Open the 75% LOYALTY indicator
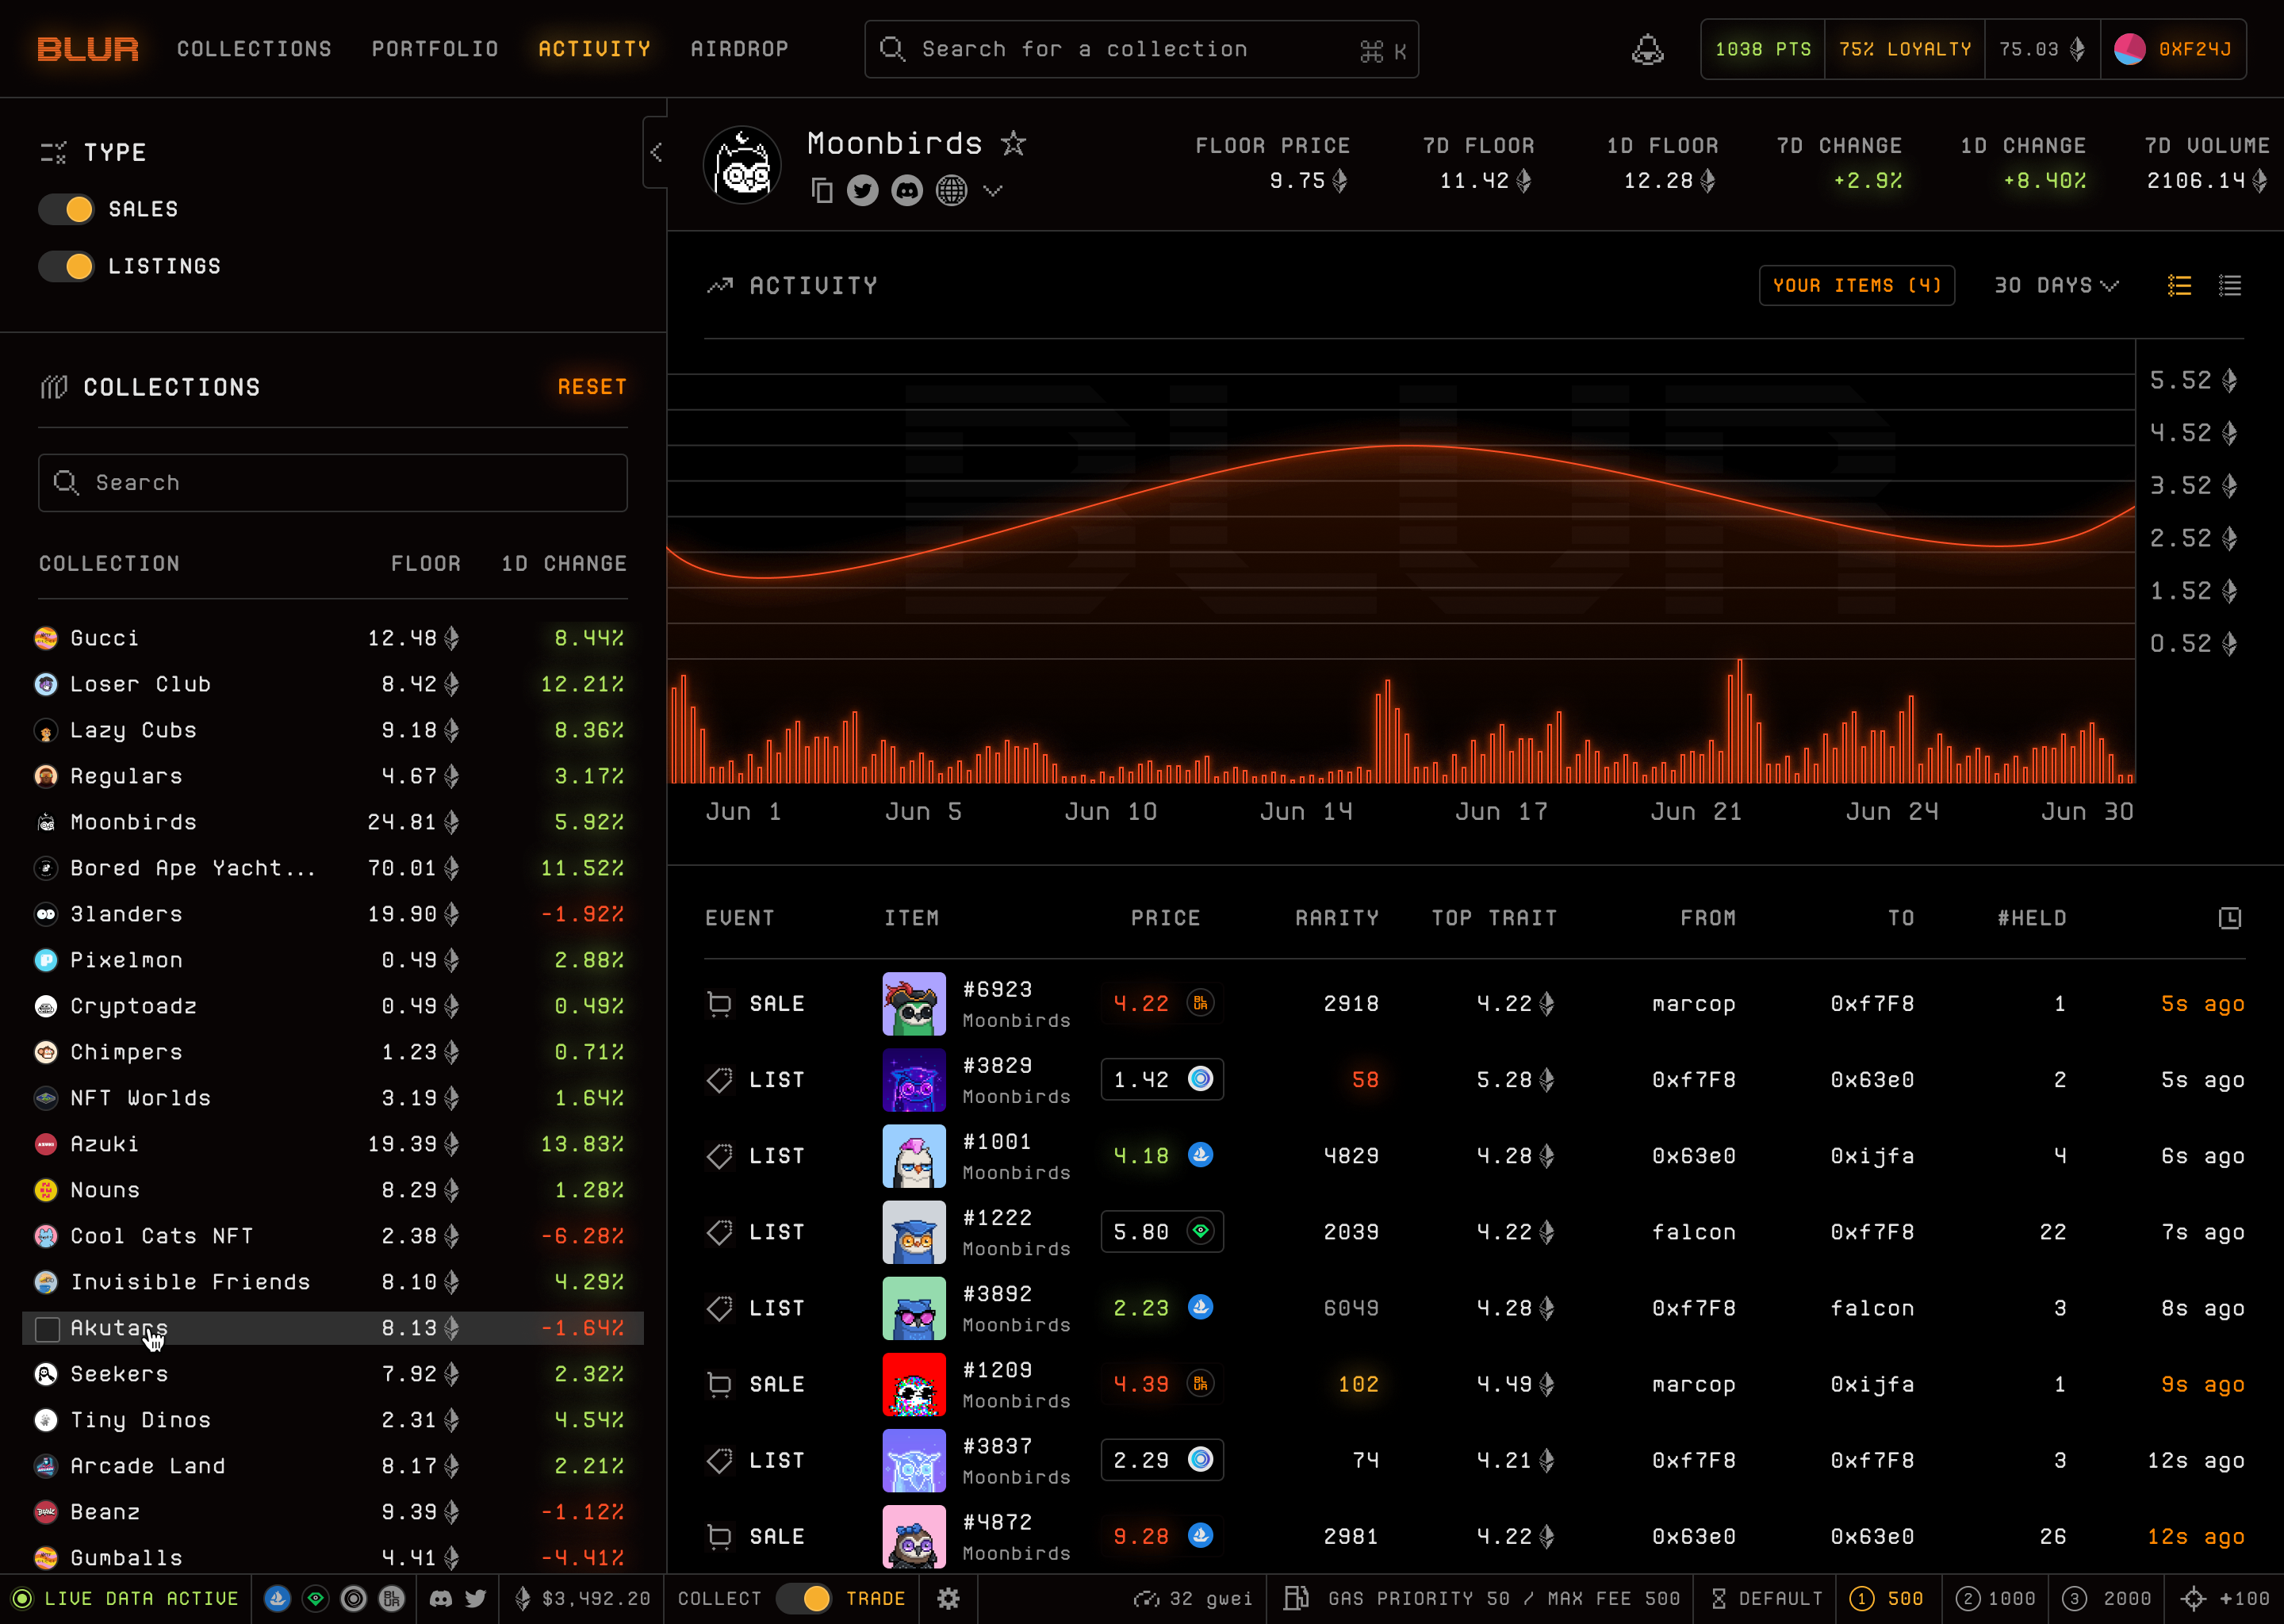 1905,49
